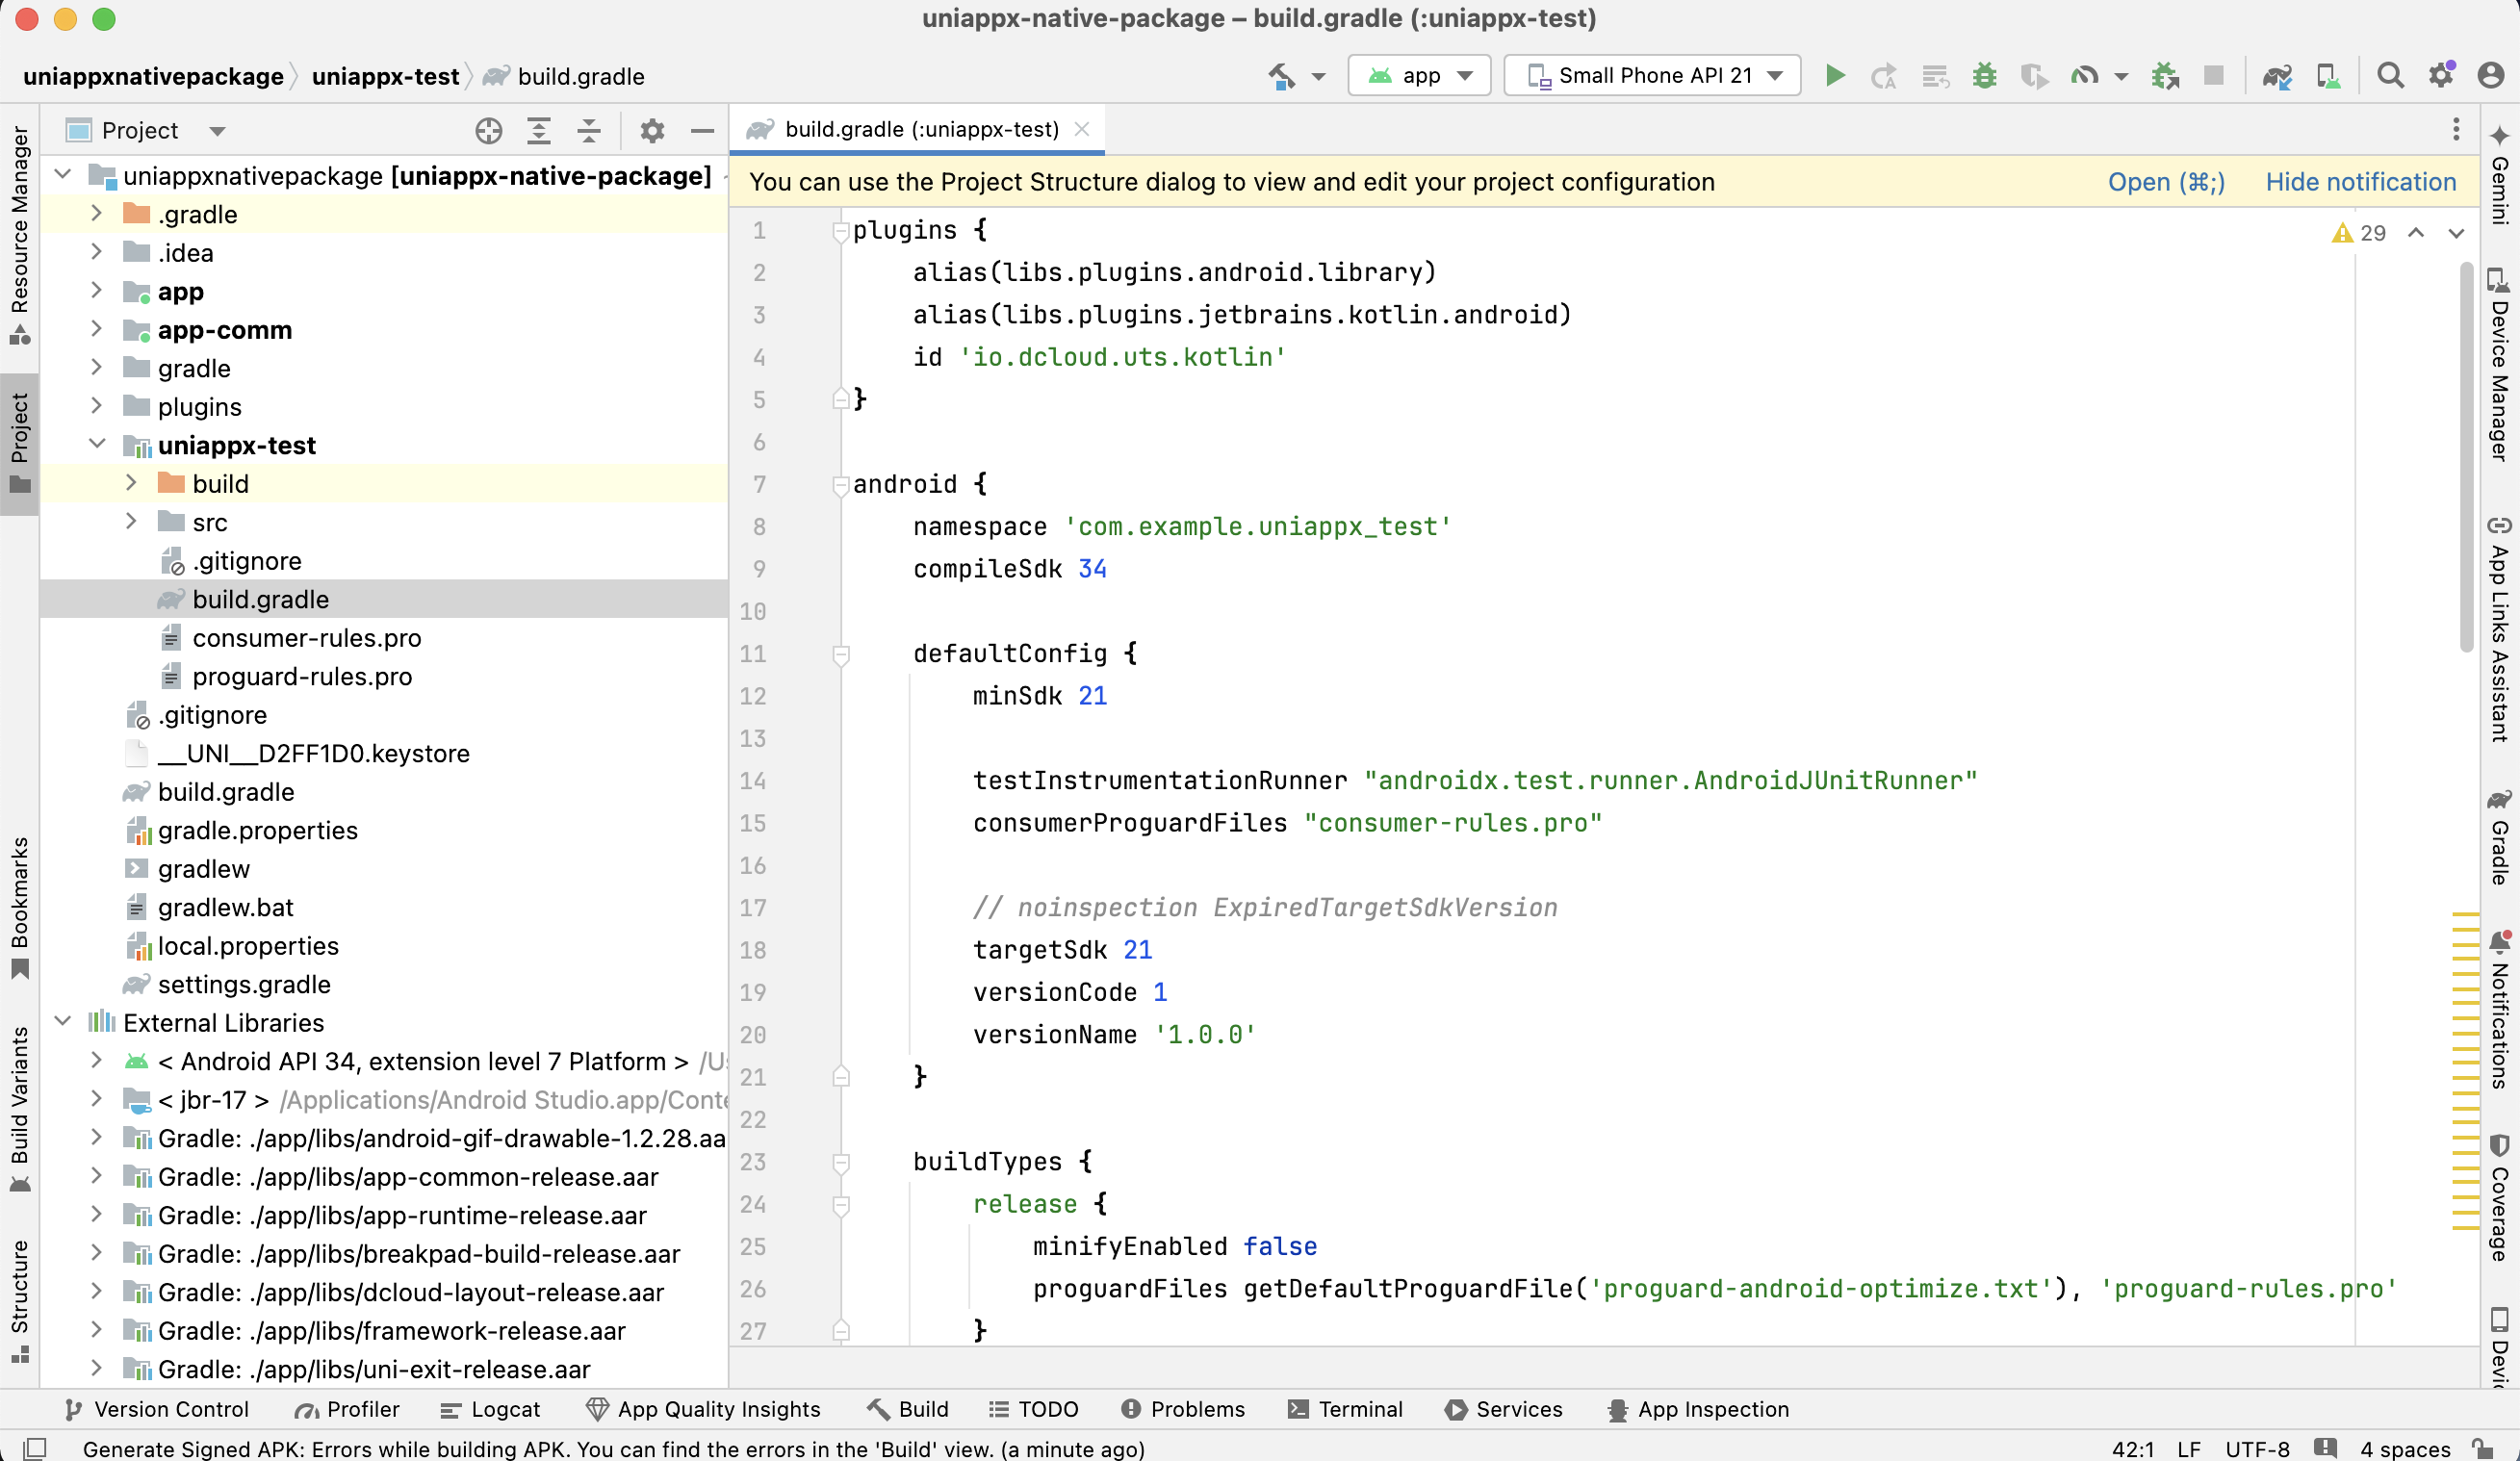Expand the .gradle folder

(96, 214)
